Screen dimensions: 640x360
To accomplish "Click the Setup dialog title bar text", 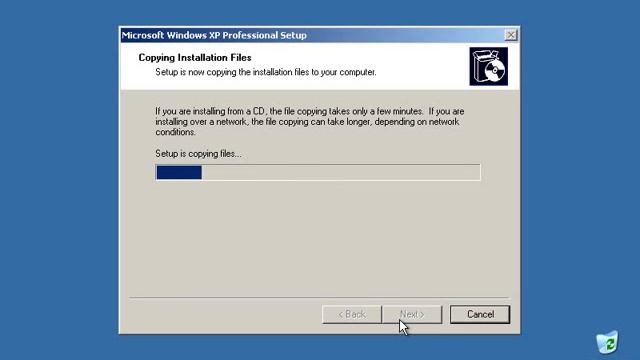I will click(x=214, y=35).
